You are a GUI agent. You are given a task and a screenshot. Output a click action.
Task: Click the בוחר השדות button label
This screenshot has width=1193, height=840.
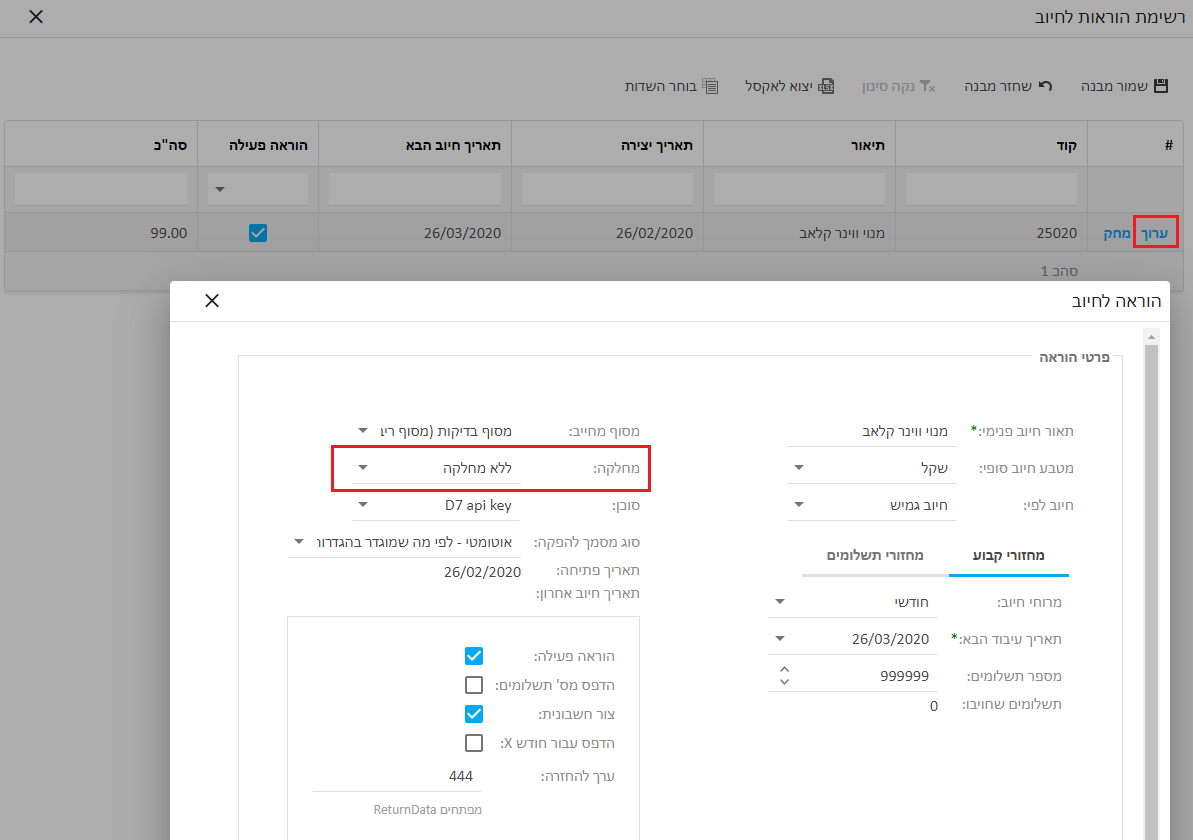pyautogui.click(x=660, y=86)
